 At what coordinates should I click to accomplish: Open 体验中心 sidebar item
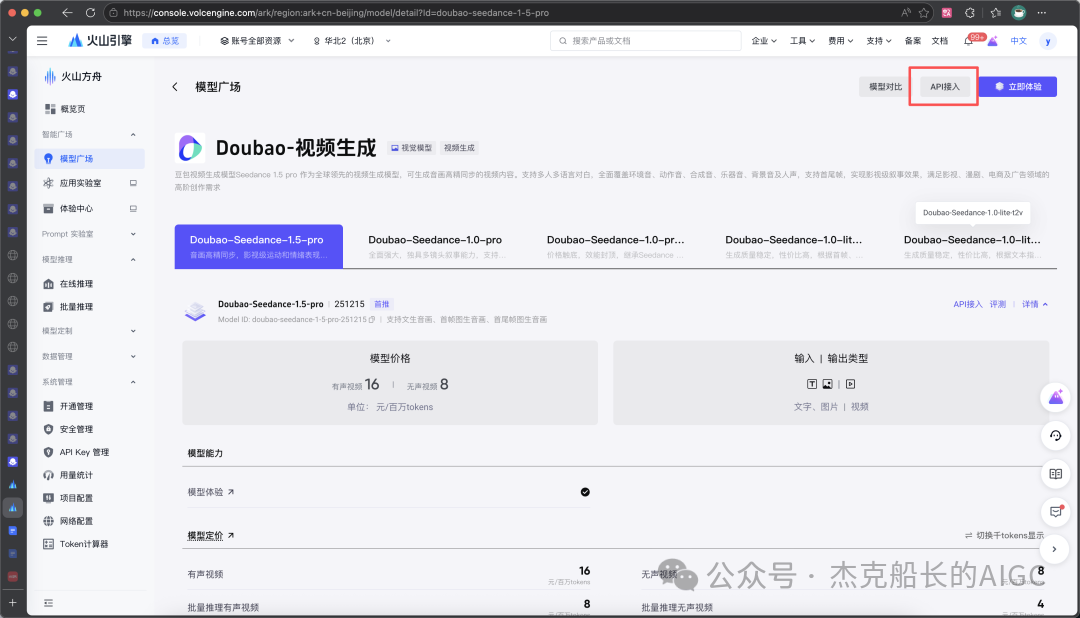[90, 209]
